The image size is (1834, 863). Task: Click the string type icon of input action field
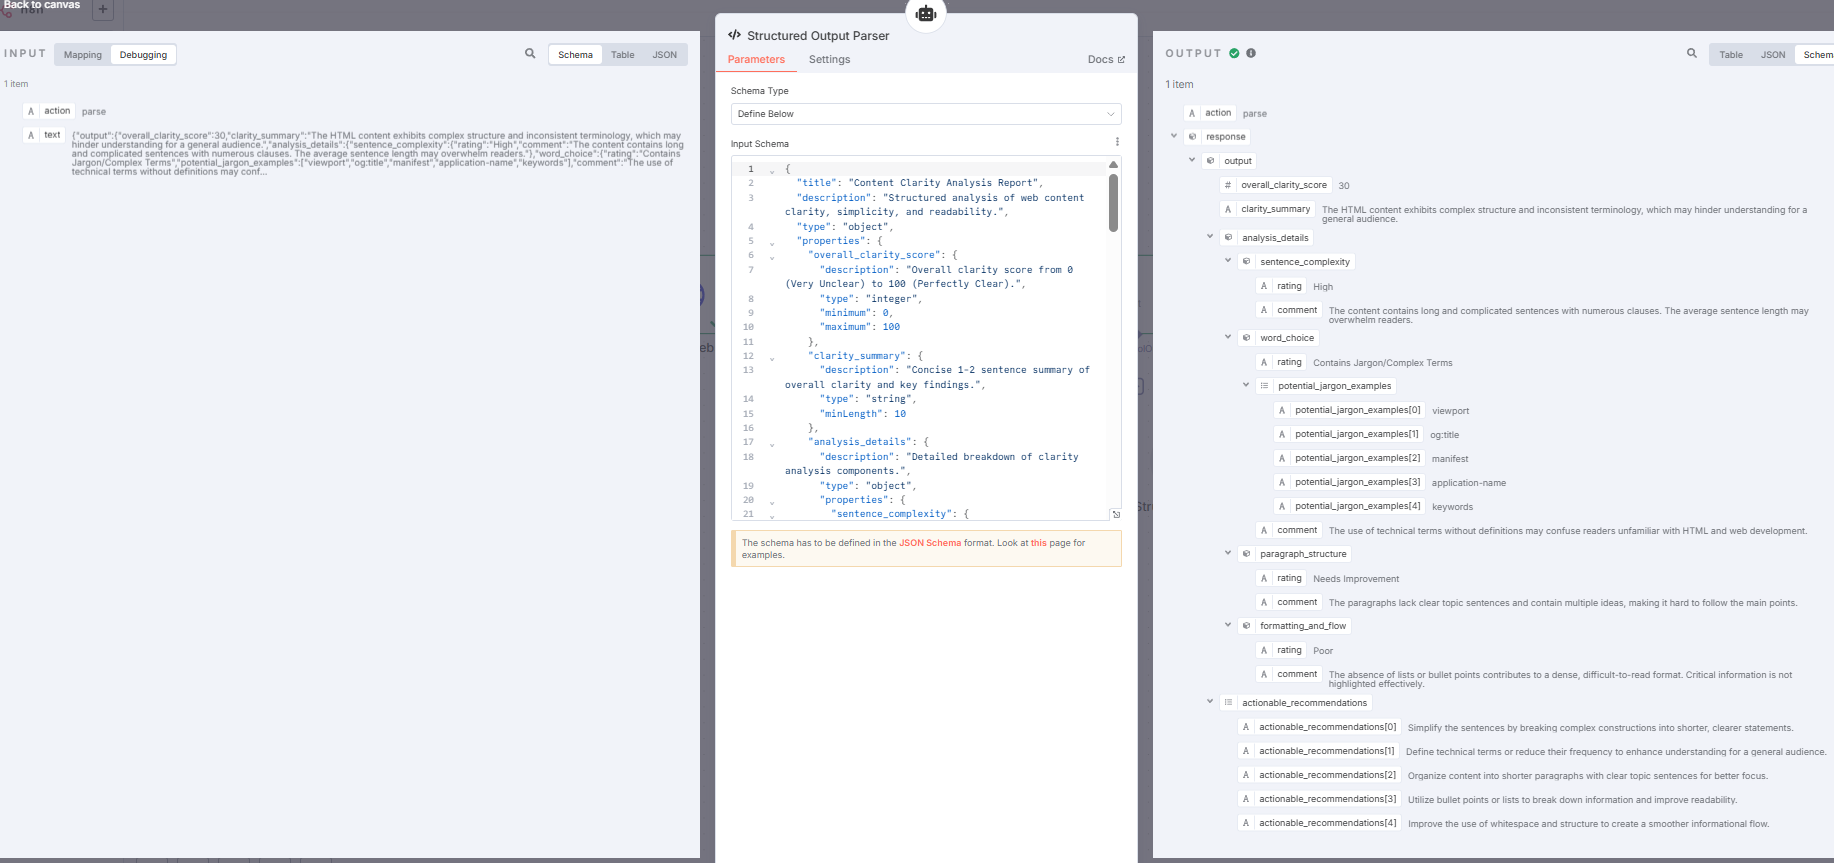pos(31,111)
